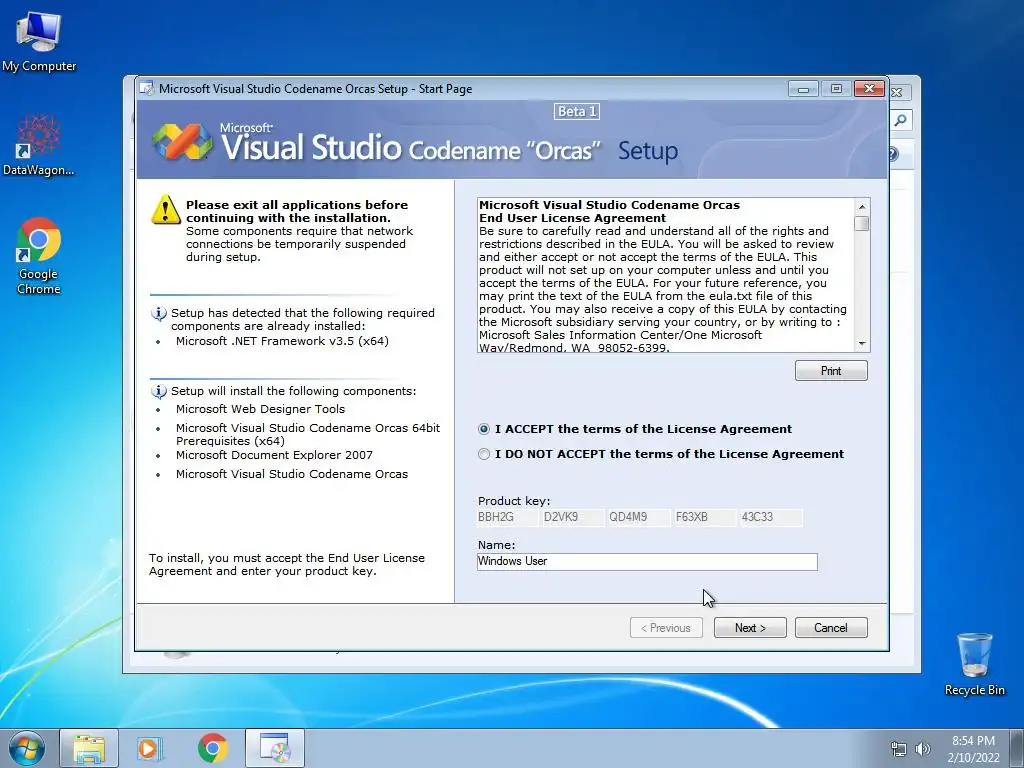The image size is (1024, 768).
Task: Click first product key box BBH2G
Action: pyautogui.click(x=507, y=517)
